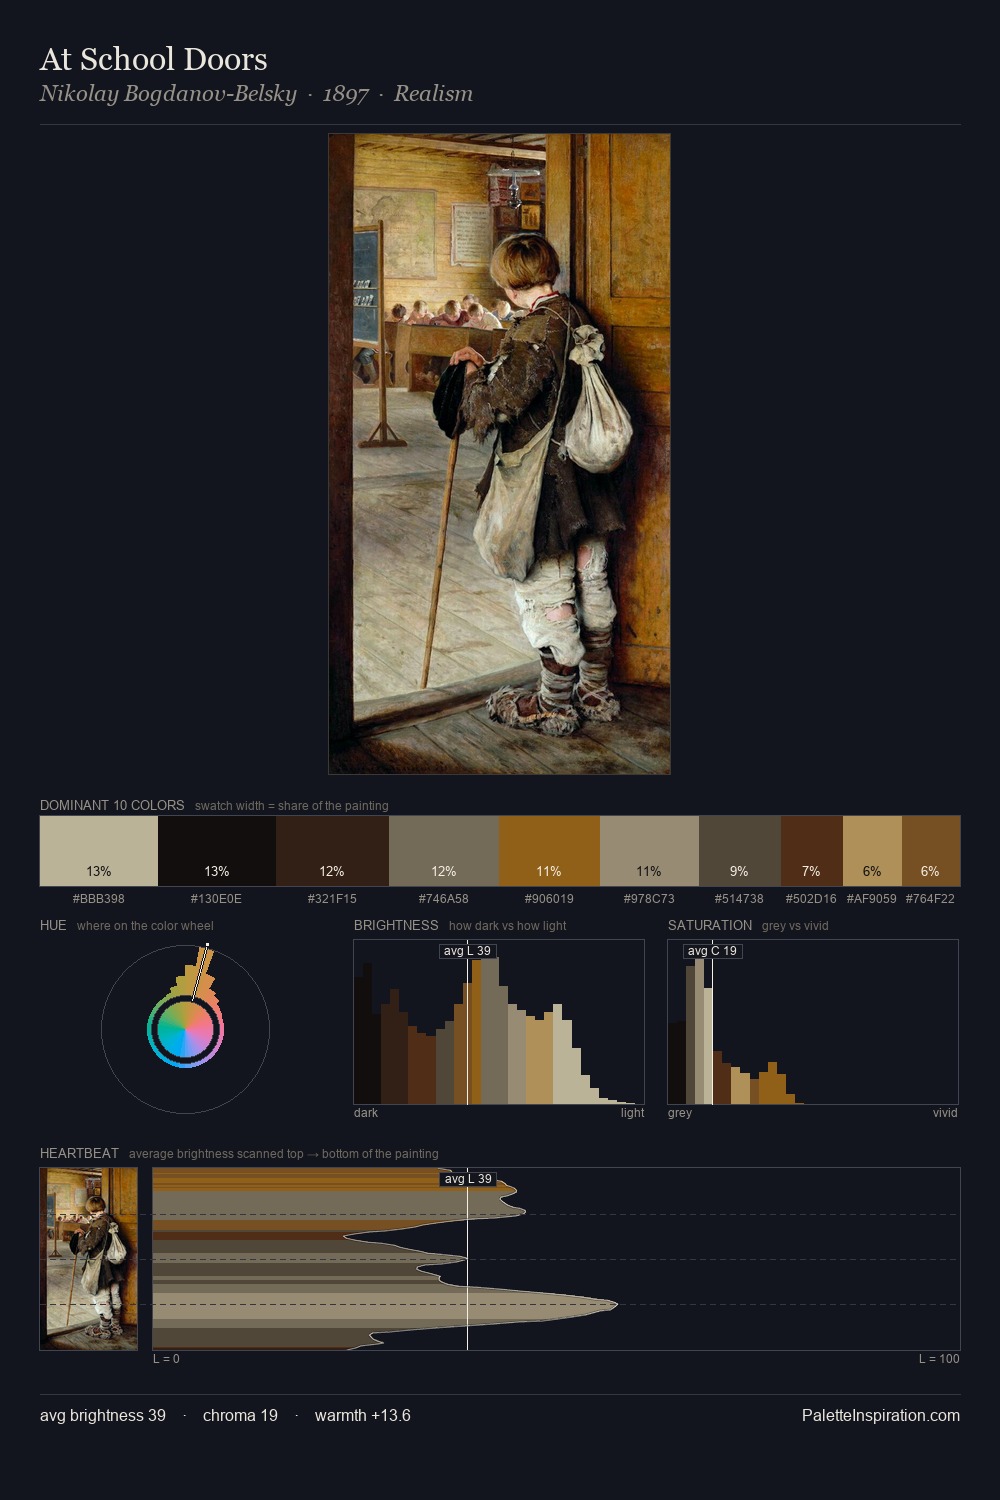Click the heartbeat brightness scan chart
1000x1500 pixels.
click(x=556, y=1259)
